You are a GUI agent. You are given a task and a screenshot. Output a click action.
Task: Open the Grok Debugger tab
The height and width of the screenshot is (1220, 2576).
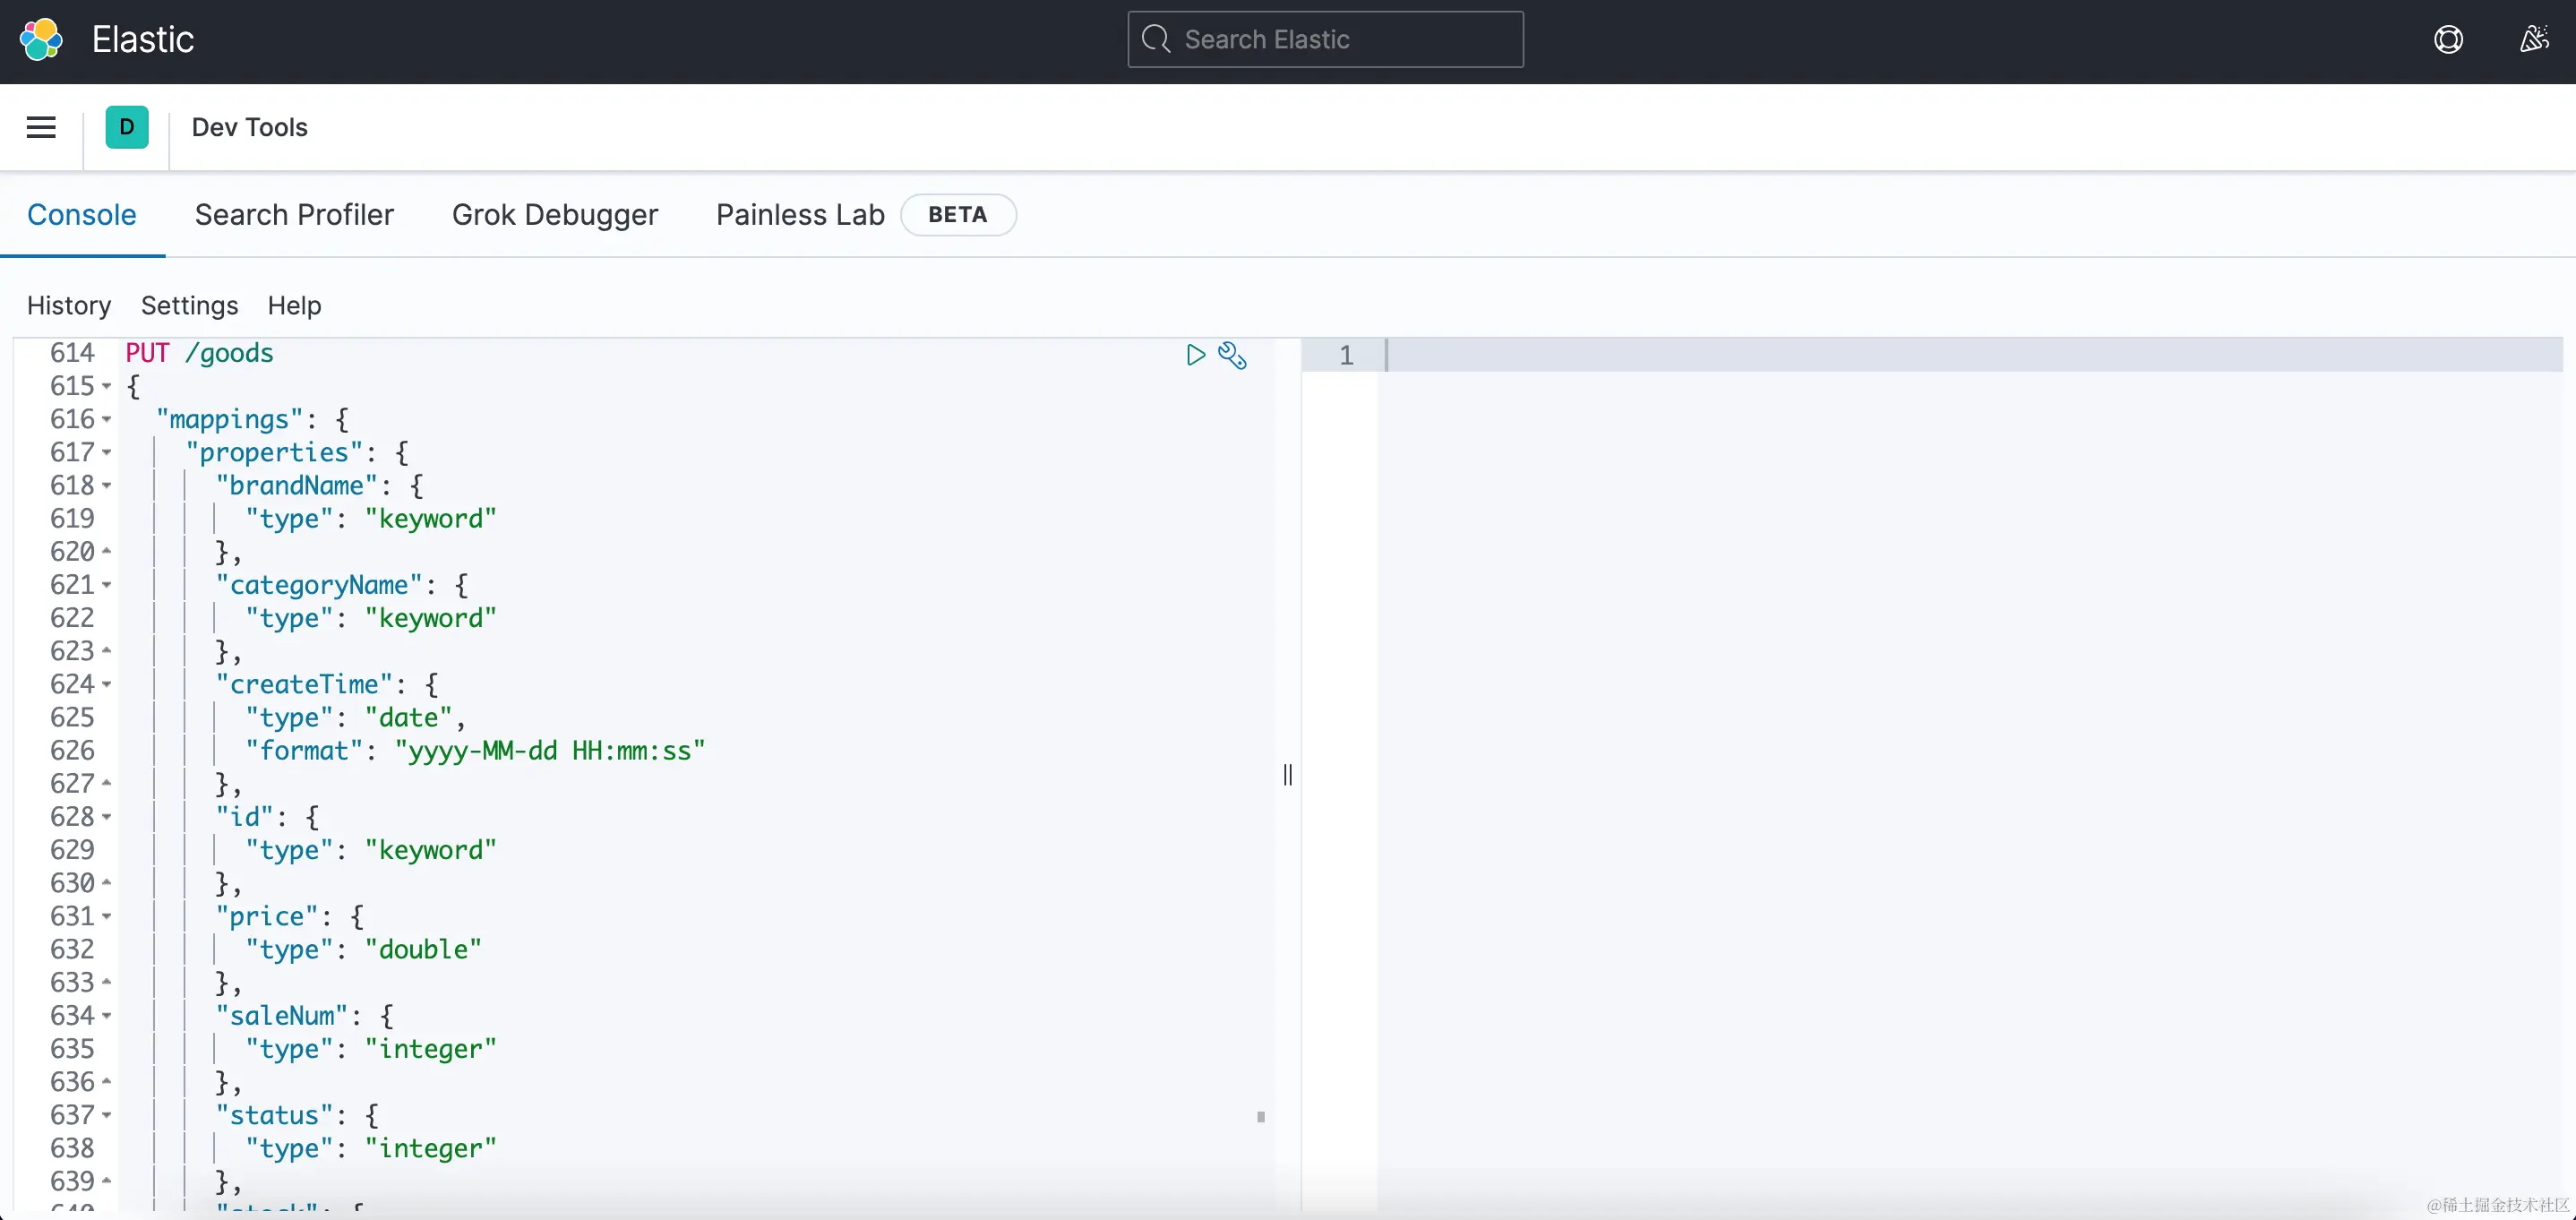pos(555,215)
